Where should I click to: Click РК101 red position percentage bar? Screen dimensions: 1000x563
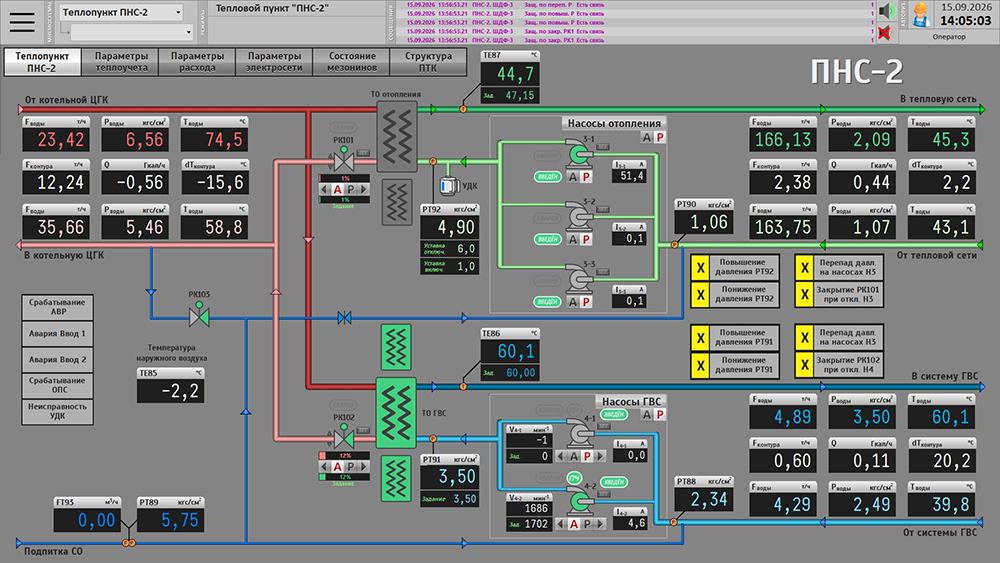click(344, 179)
